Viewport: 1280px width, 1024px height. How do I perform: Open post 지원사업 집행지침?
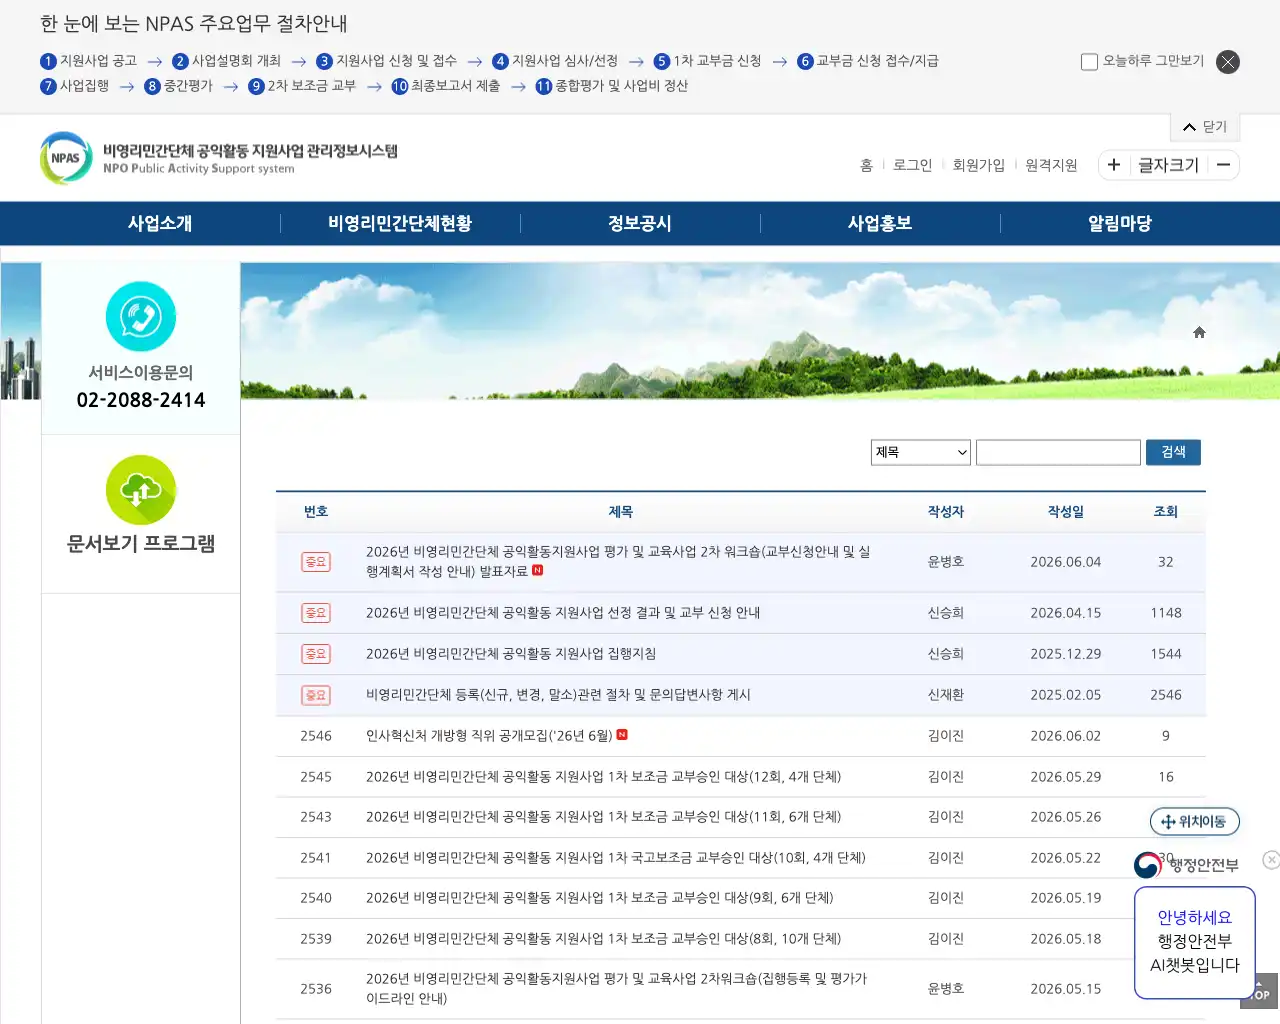coord(511,654)
